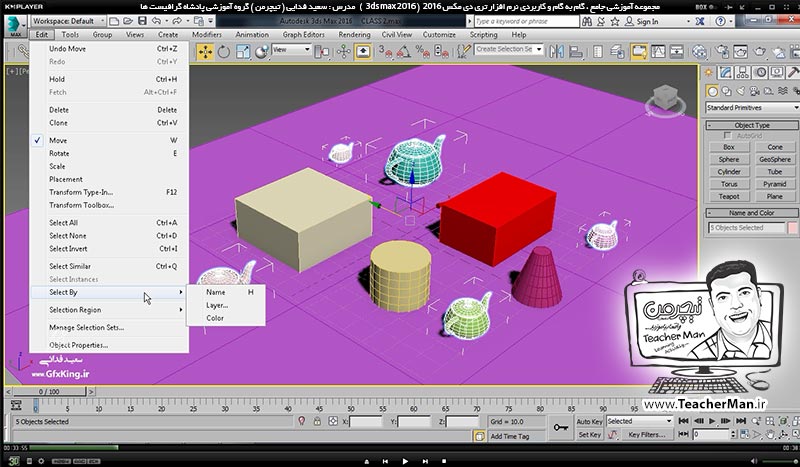Click the 0 / 100 time slider
The width and height of the screenshot is (800, 467).
pos(49,391)
